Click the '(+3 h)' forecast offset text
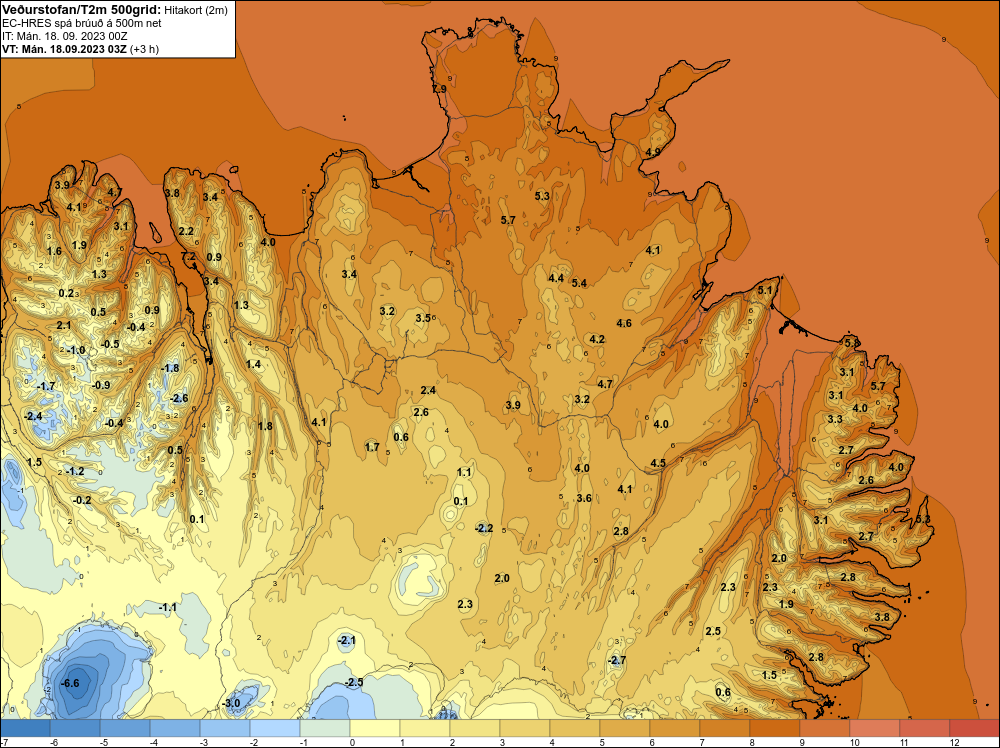The image size is (1000, 748). pos(144,49)
